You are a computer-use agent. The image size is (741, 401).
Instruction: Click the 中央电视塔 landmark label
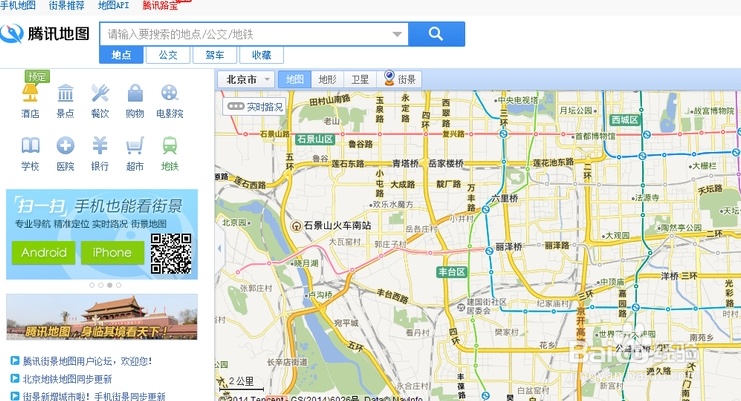click(x=518, y=100)
